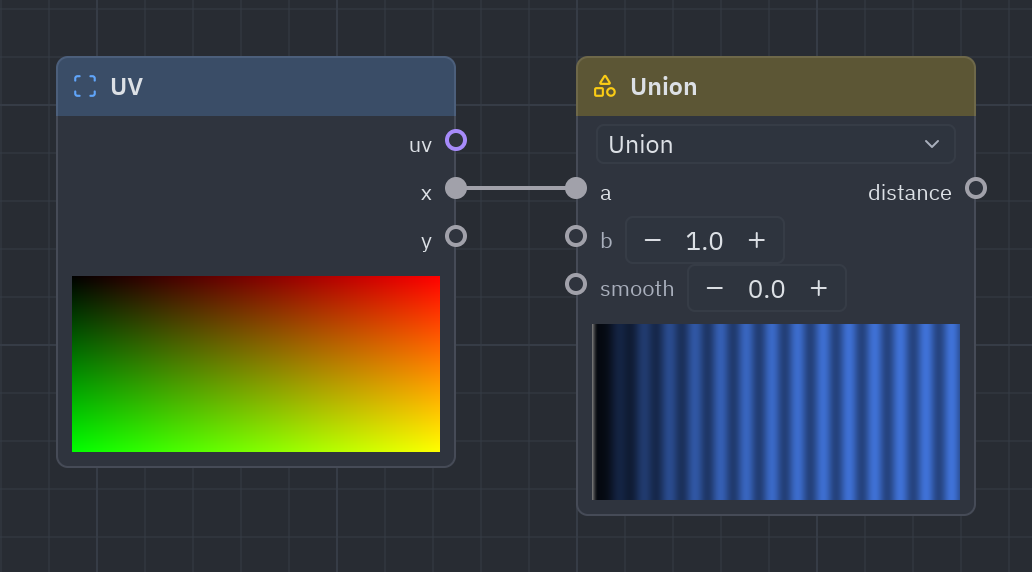
Task: Click the Union blue striped preview thumbnail
Action: click(x=776, y=412)
